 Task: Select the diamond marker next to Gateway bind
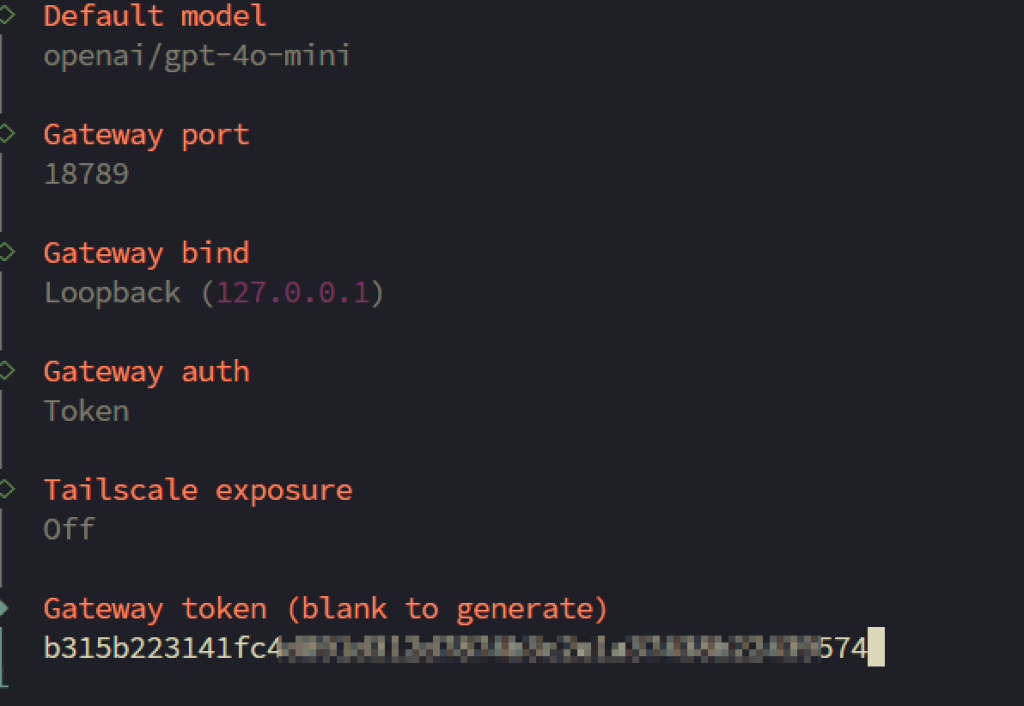point(7,251)
